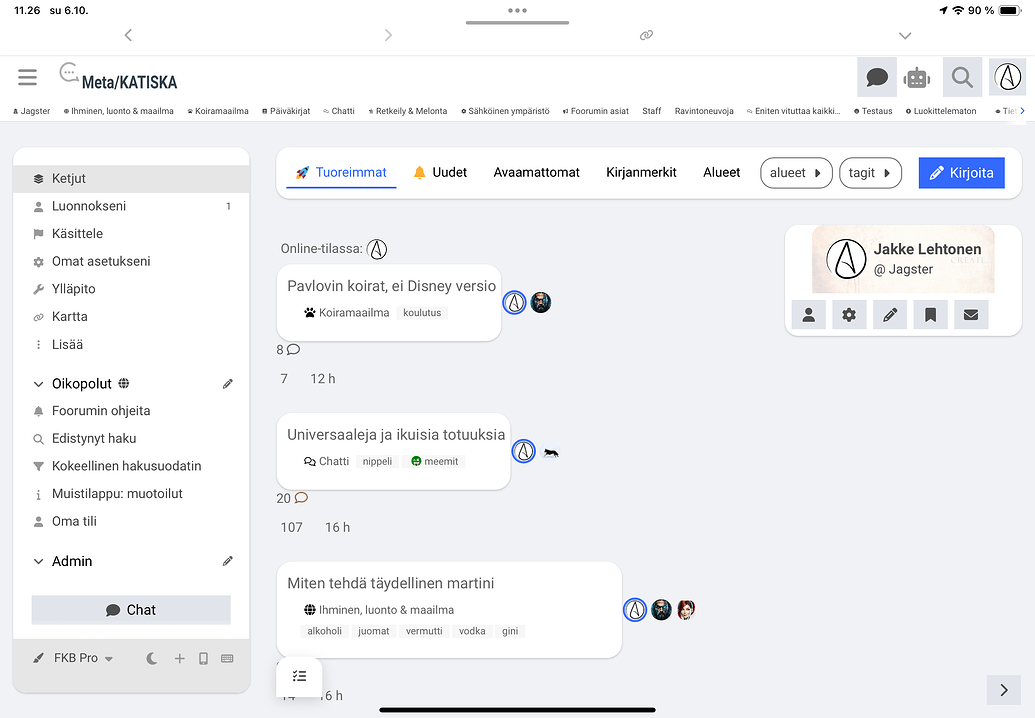1035x718 pixels.
Task: Expand the alueet filter dropdown
Action: click(796, 173)
